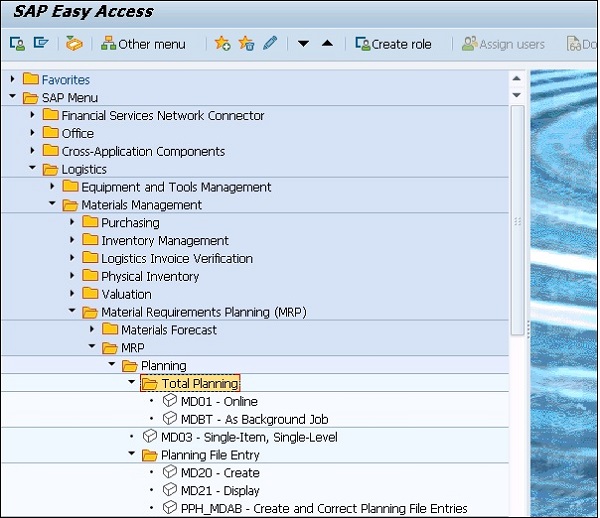This screenshot has height=518, width=600.
Task: Expand Financial Services Network Connector
Action: pos(33,115)
